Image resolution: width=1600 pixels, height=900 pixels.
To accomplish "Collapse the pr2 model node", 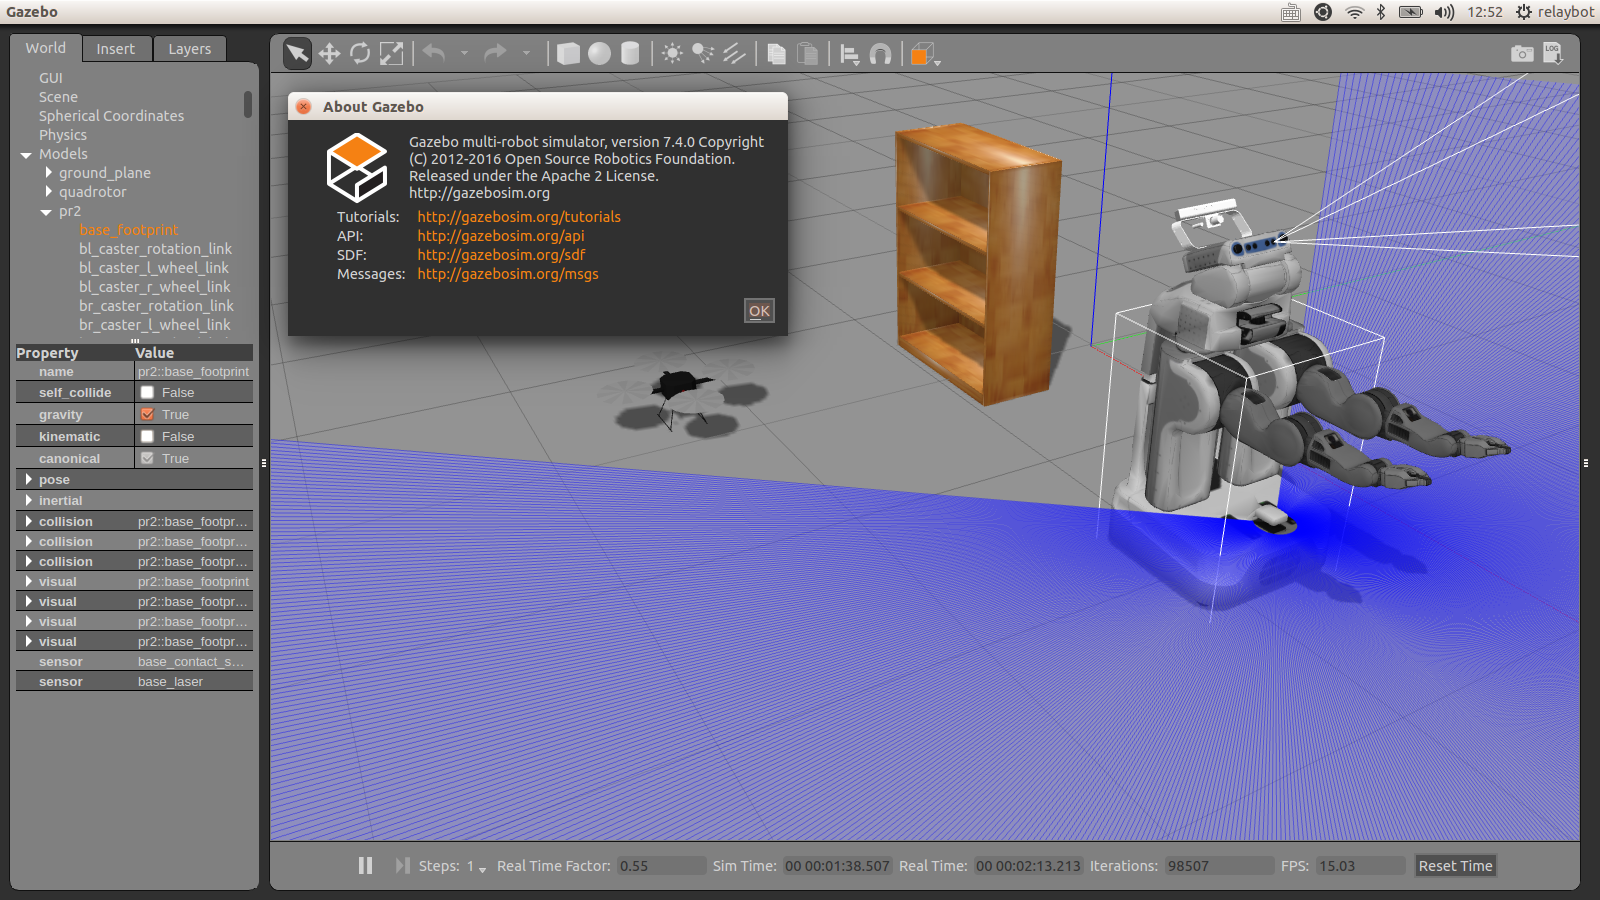I will point(45,212).
